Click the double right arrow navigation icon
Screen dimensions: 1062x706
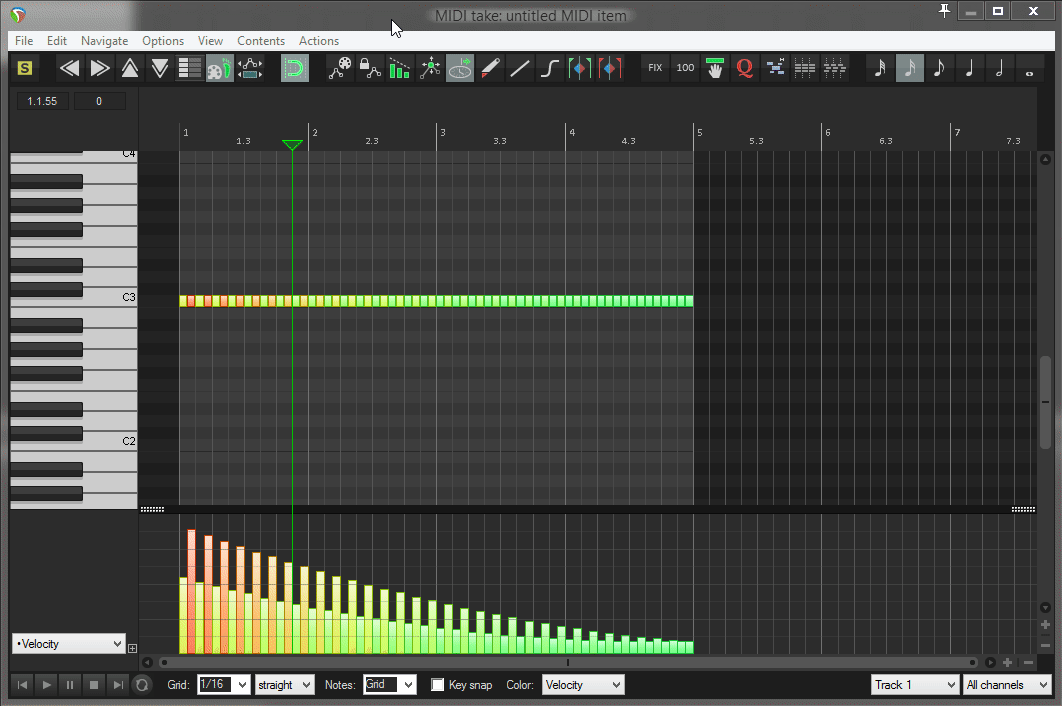click(x=100, y=68)
